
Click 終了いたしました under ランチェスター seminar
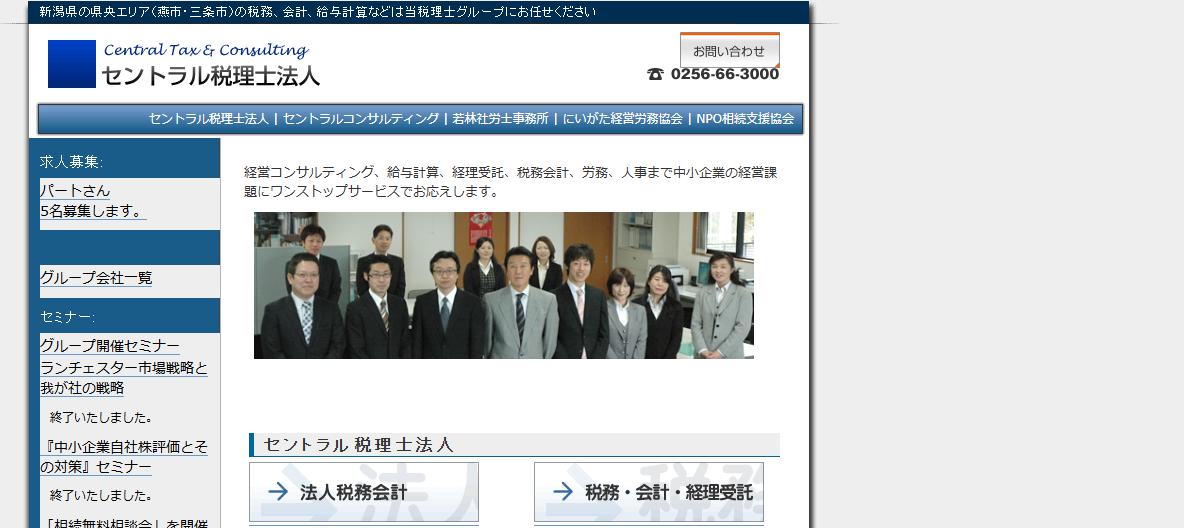coord(101,418)
